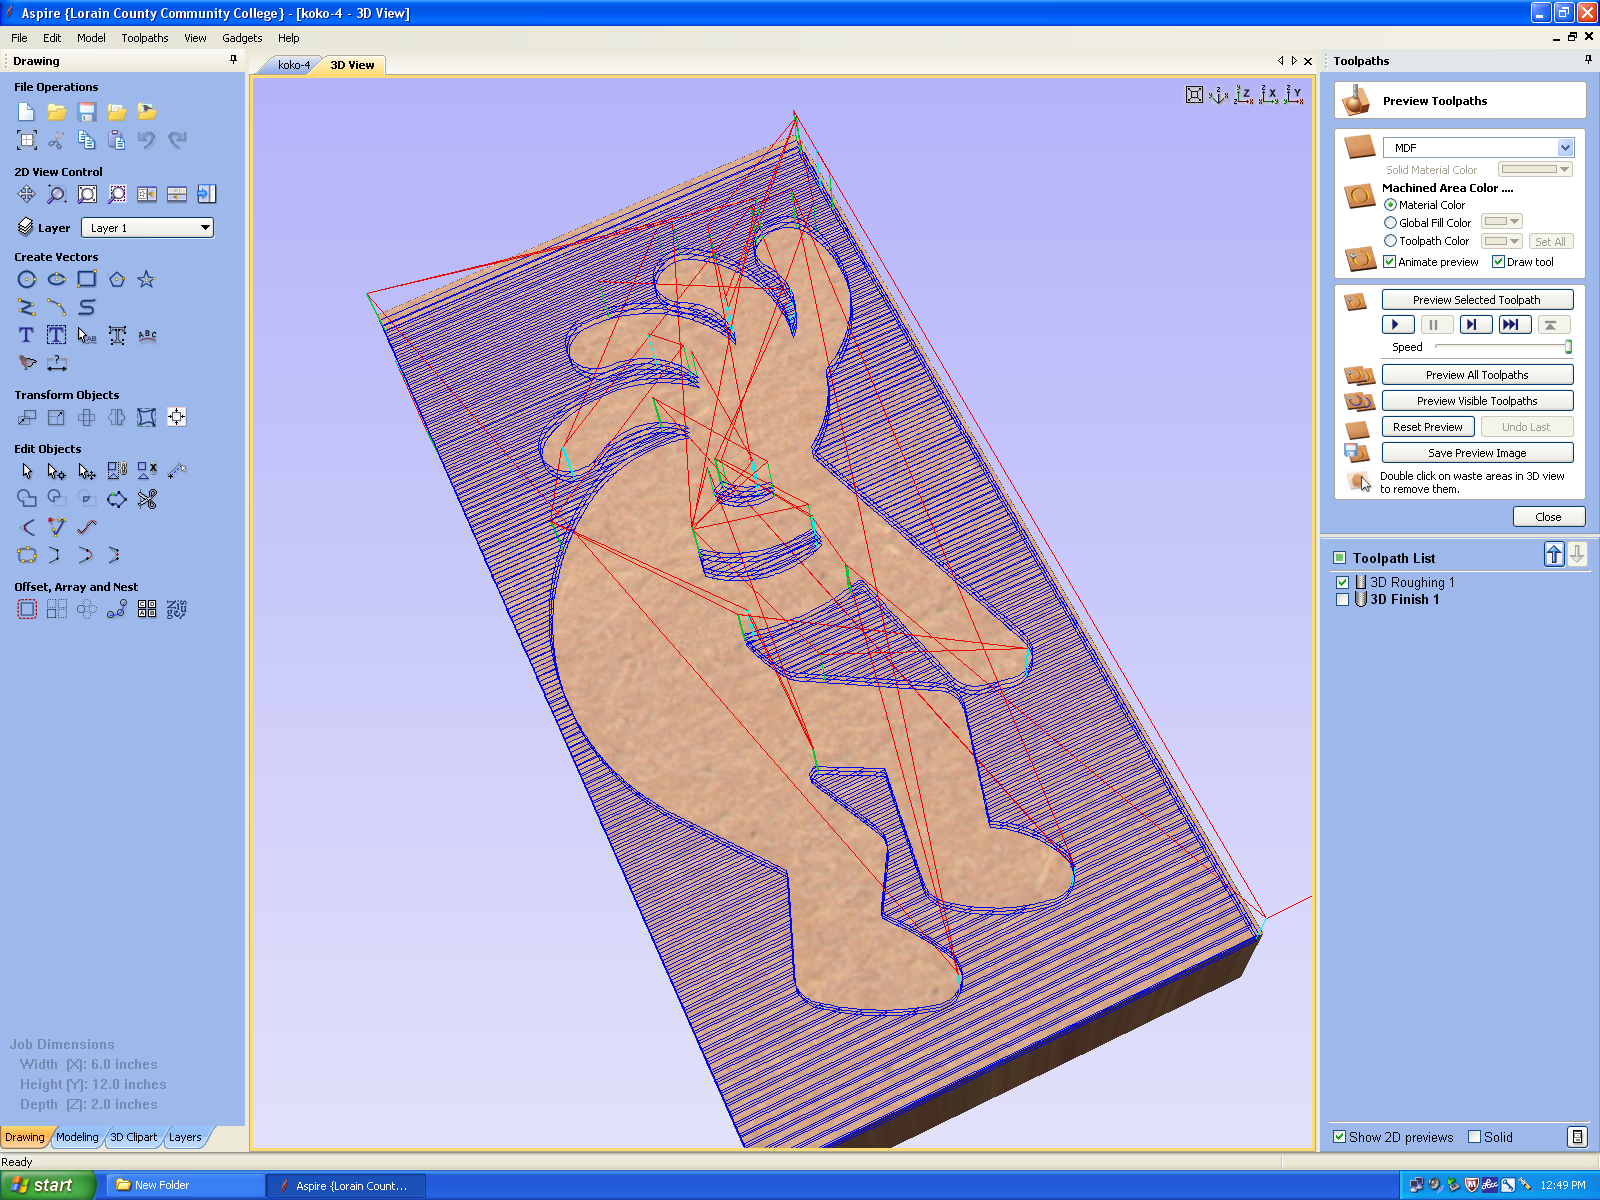Click the View along Z axis icon

click(x=1243, y=95)
